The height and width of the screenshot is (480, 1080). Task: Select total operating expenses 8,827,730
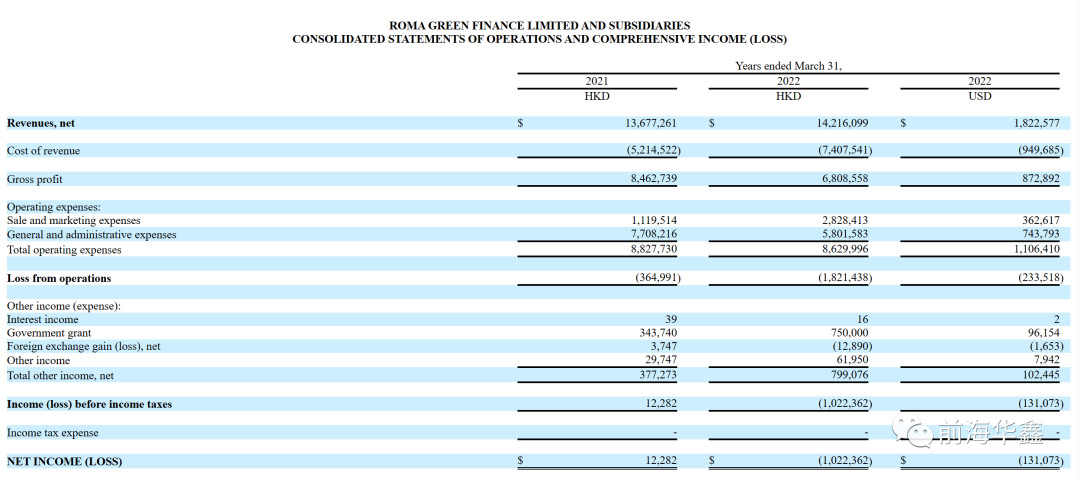pos(654,249)
